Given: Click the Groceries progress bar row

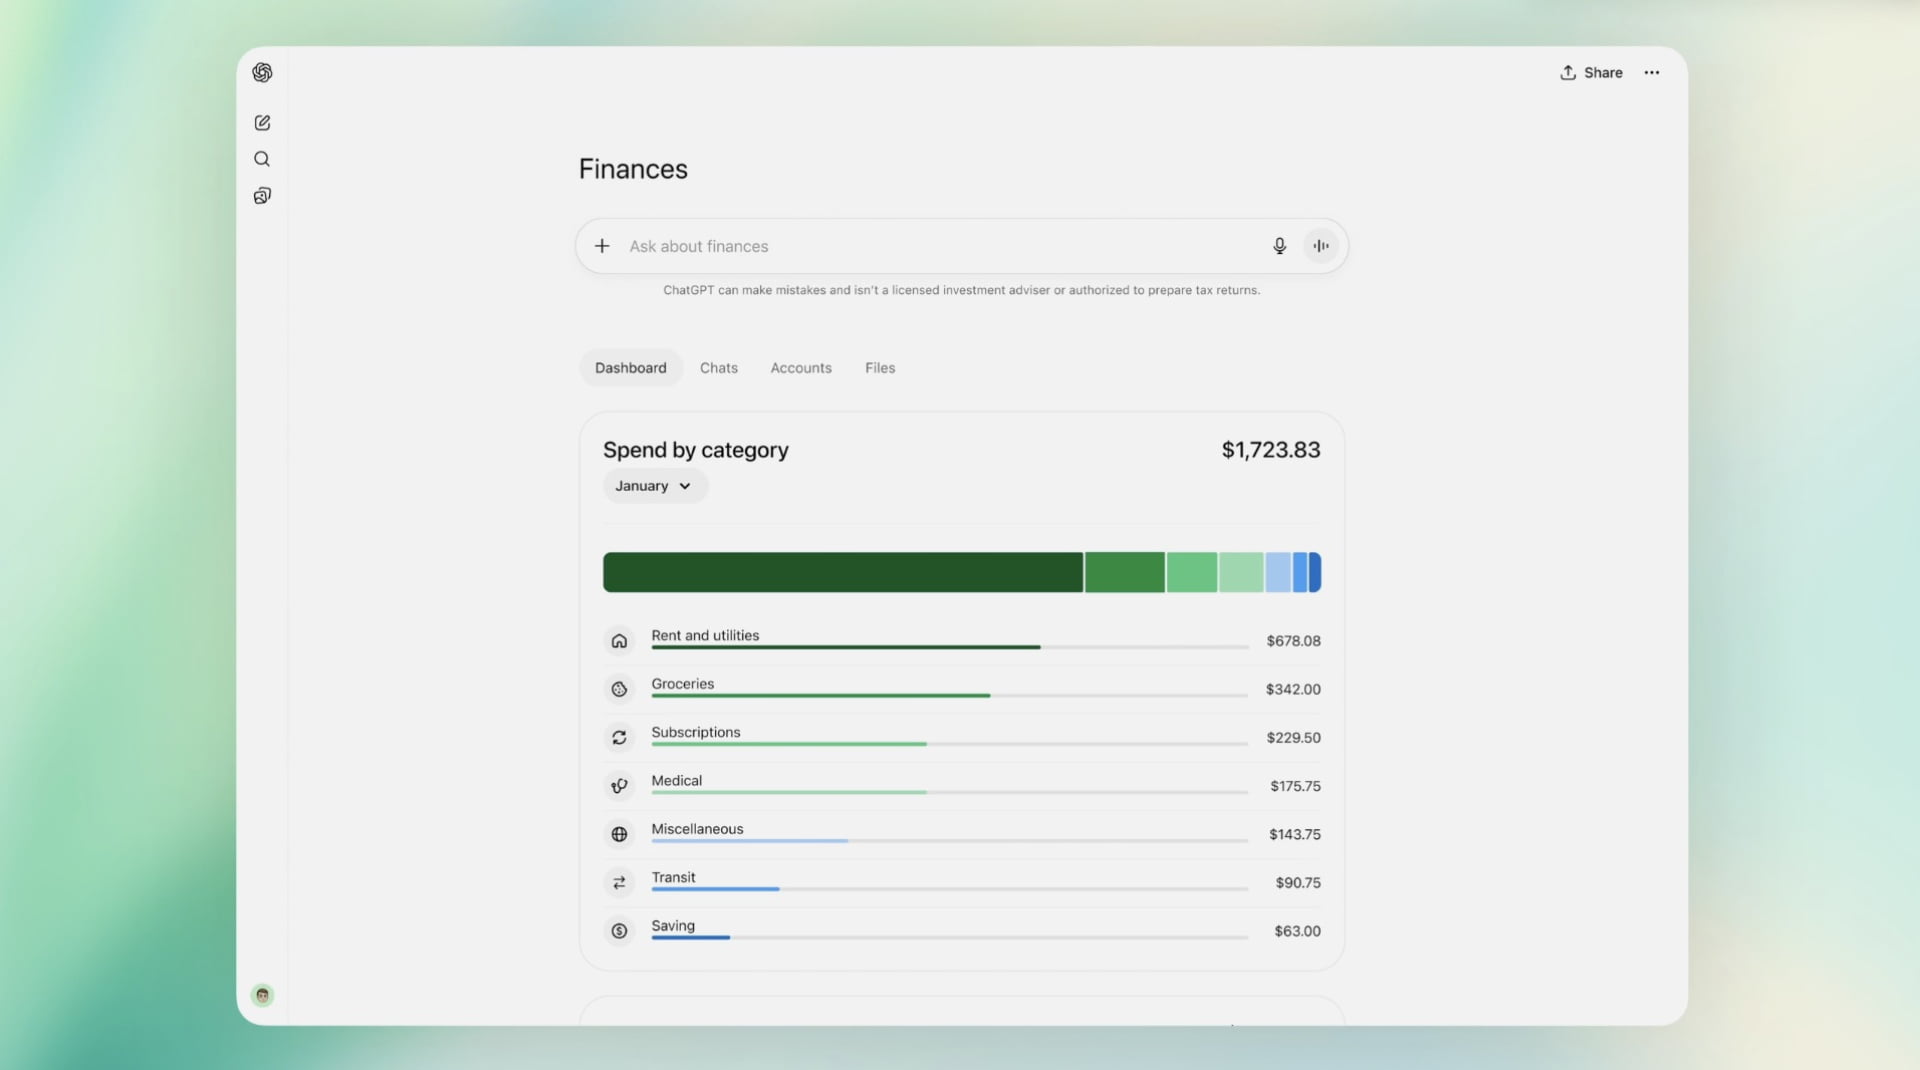Looking at the screenshot, I should pos(962,689).
